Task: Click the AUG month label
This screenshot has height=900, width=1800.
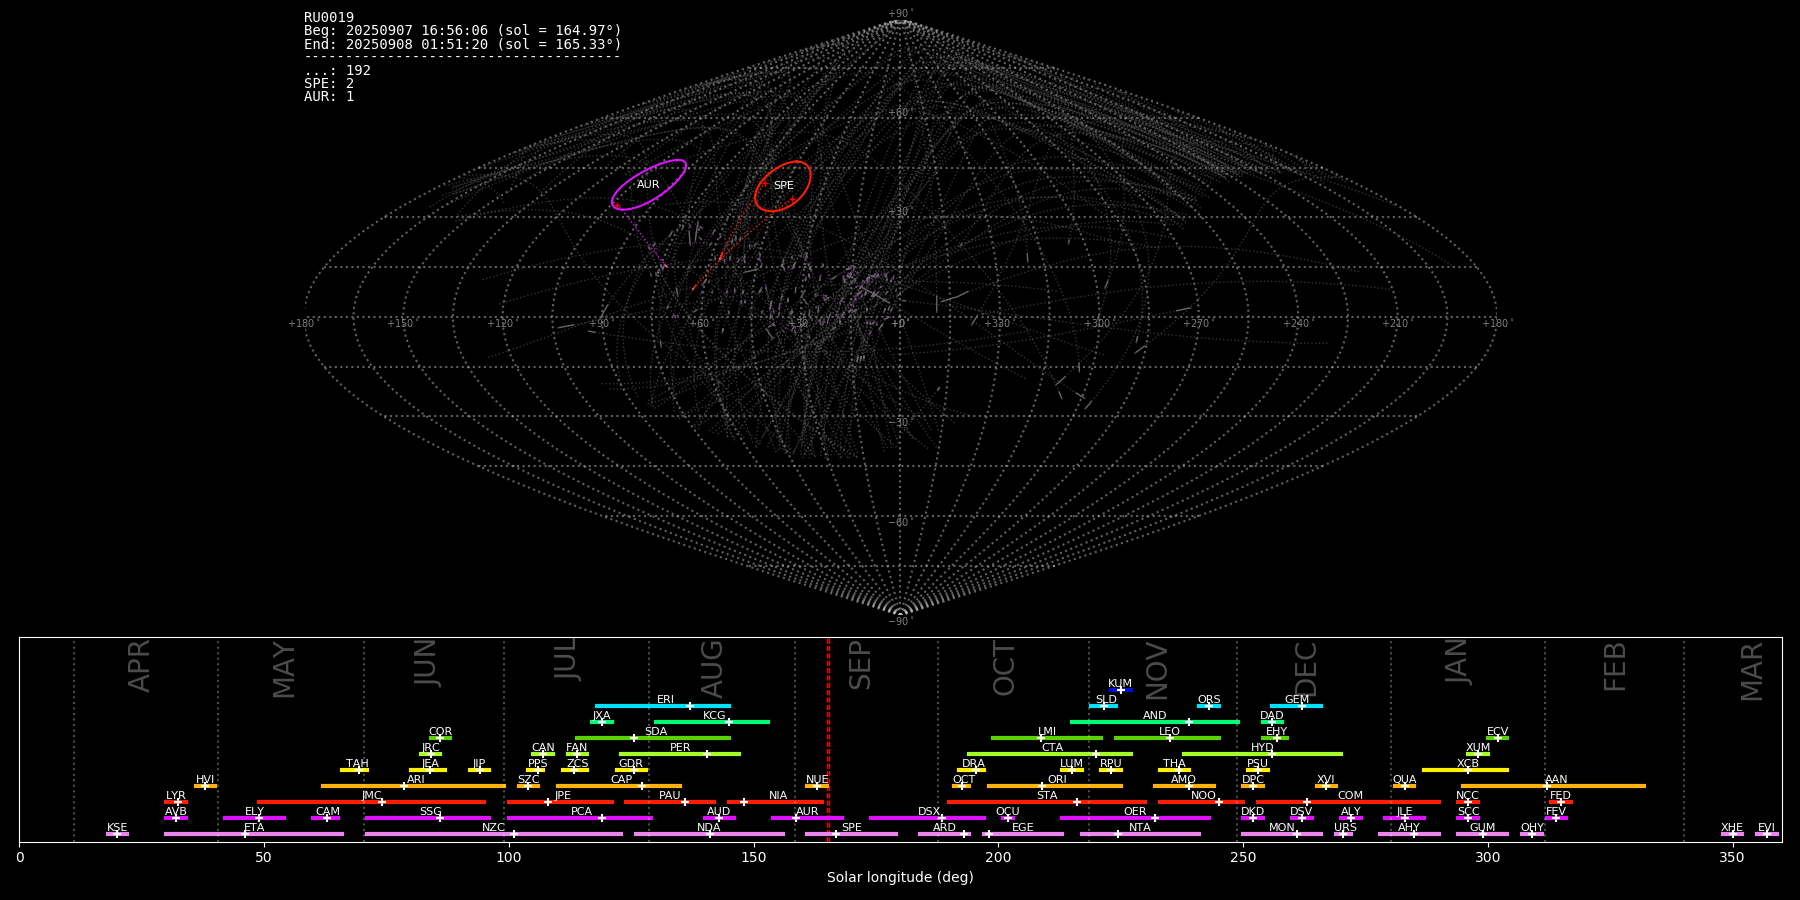Action: point(712,669)
